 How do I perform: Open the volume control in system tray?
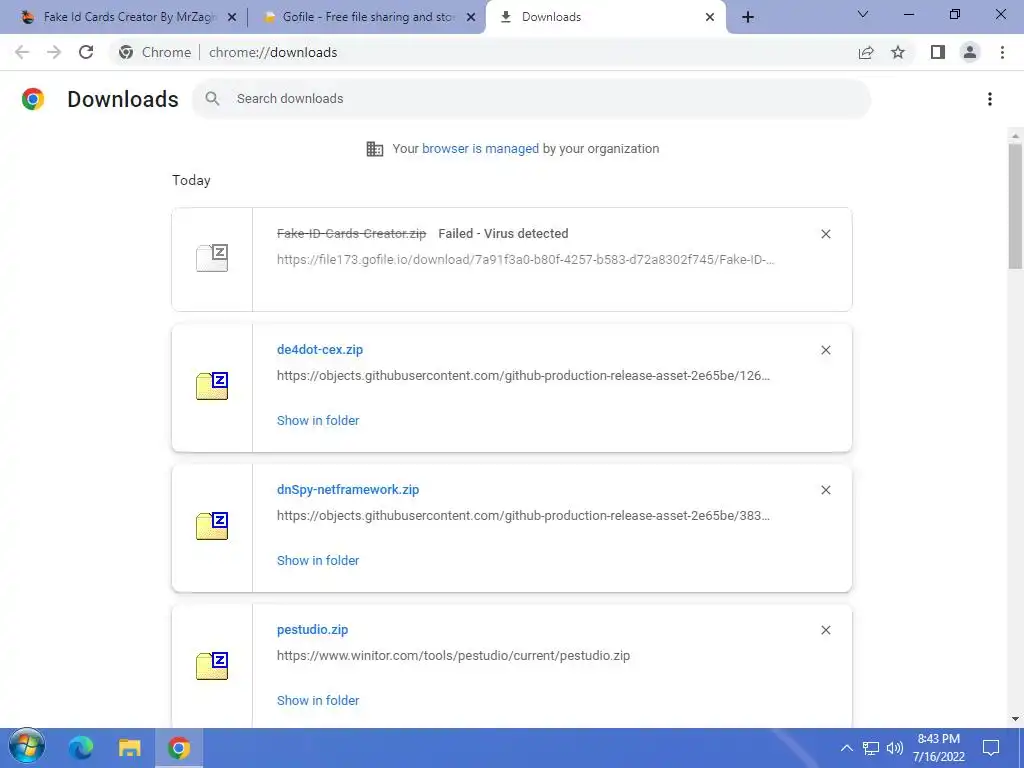click(895, 748)
